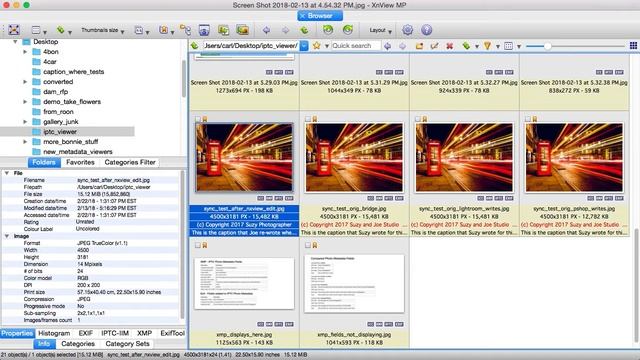Click the green up-folder icon in the main toolbar
The image size is (640, 360).
(x=304, y=30)
